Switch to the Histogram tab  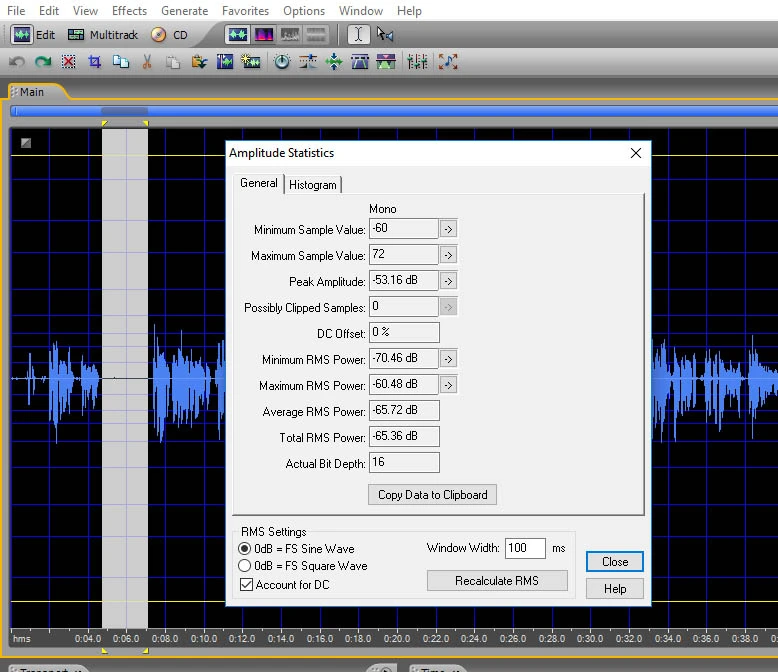click(x=313, y=185)
